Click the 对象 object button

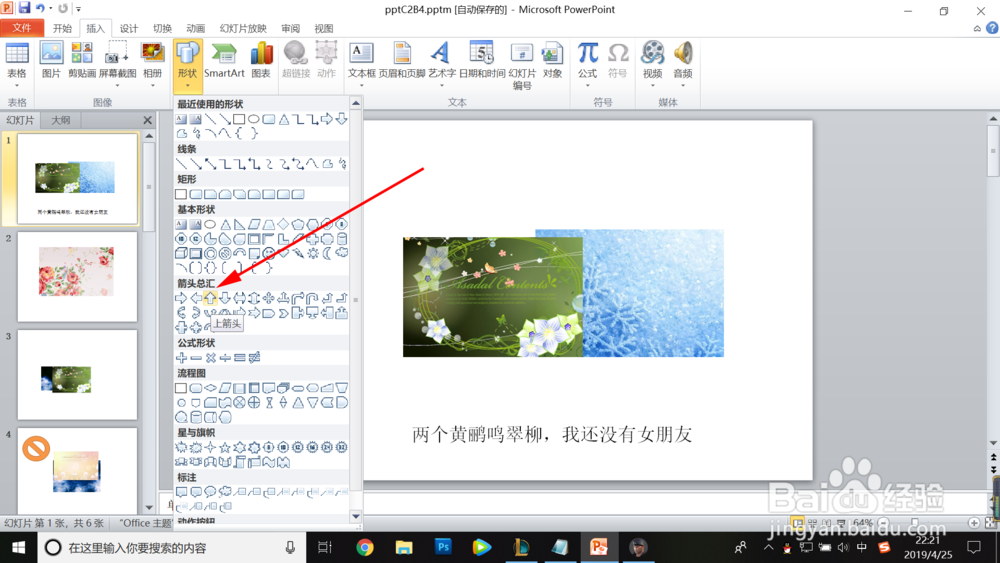pos(552,60)
